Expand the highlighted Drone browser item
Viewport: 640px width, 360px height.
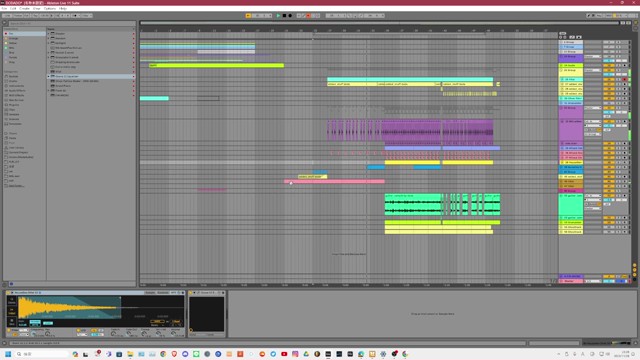[49, 76]
